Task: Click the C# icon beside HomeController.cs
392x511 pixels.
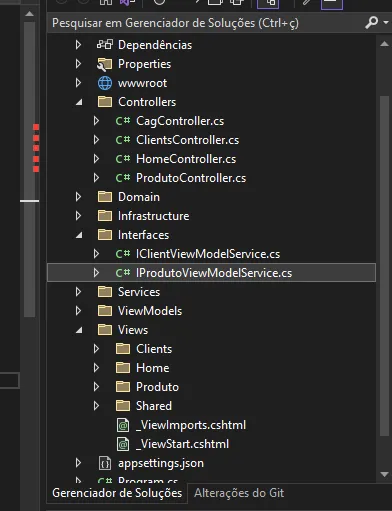Action: 123,159
